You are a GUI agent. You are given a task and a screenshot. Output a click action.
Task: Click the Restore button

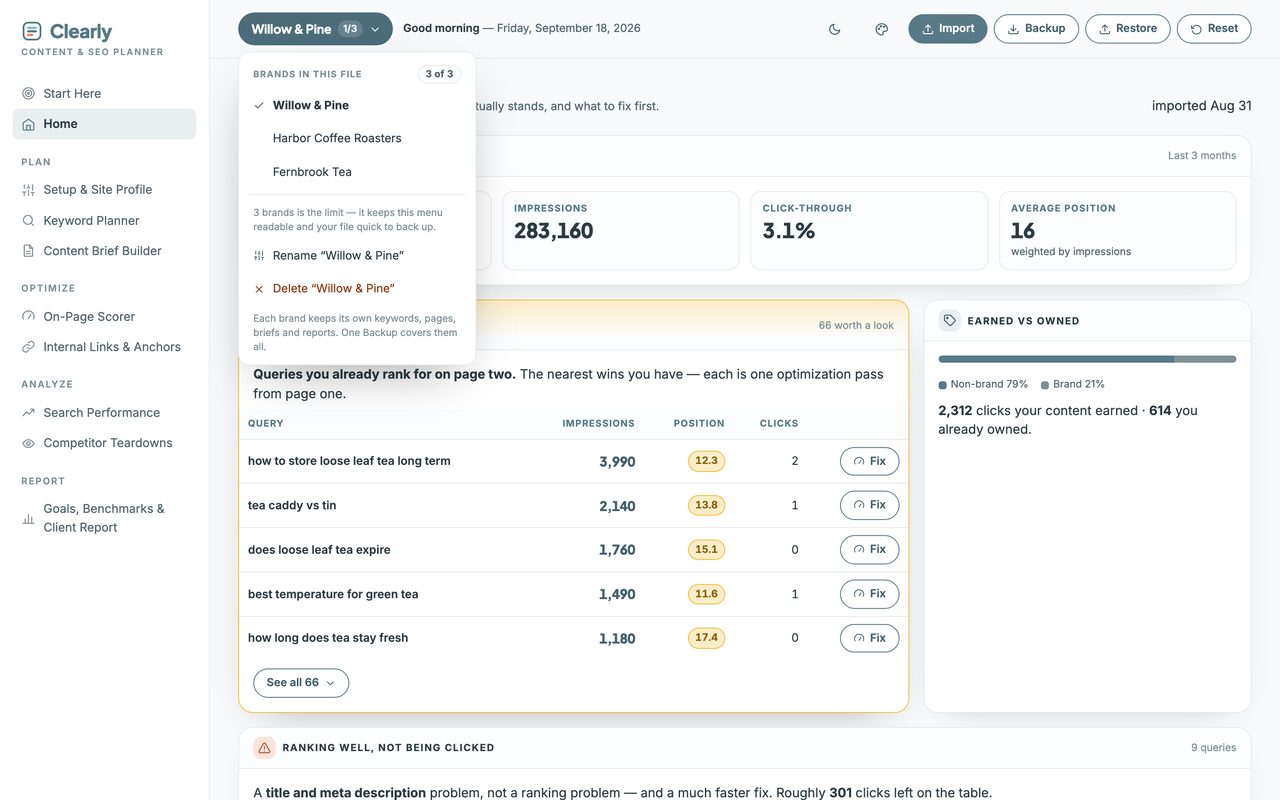[x=1128, y=29]
